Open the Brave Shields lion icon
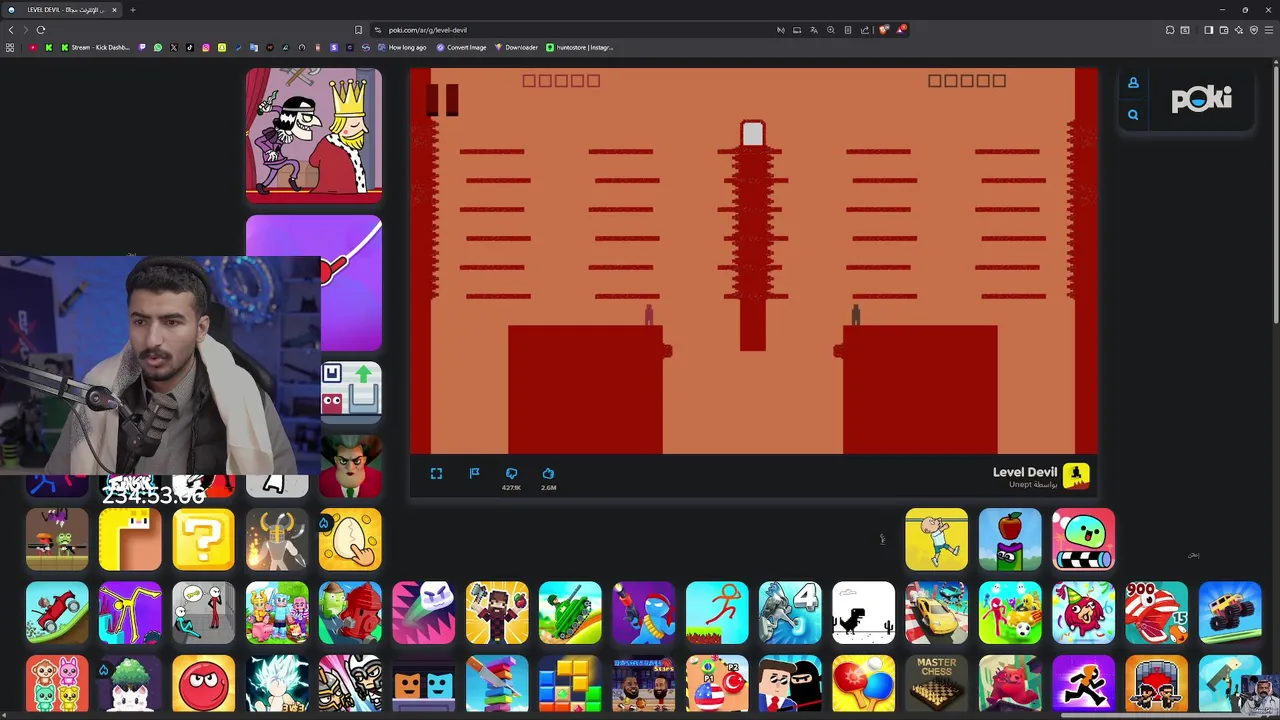The height and width of the screenshot is (720, 1280). 883,30
